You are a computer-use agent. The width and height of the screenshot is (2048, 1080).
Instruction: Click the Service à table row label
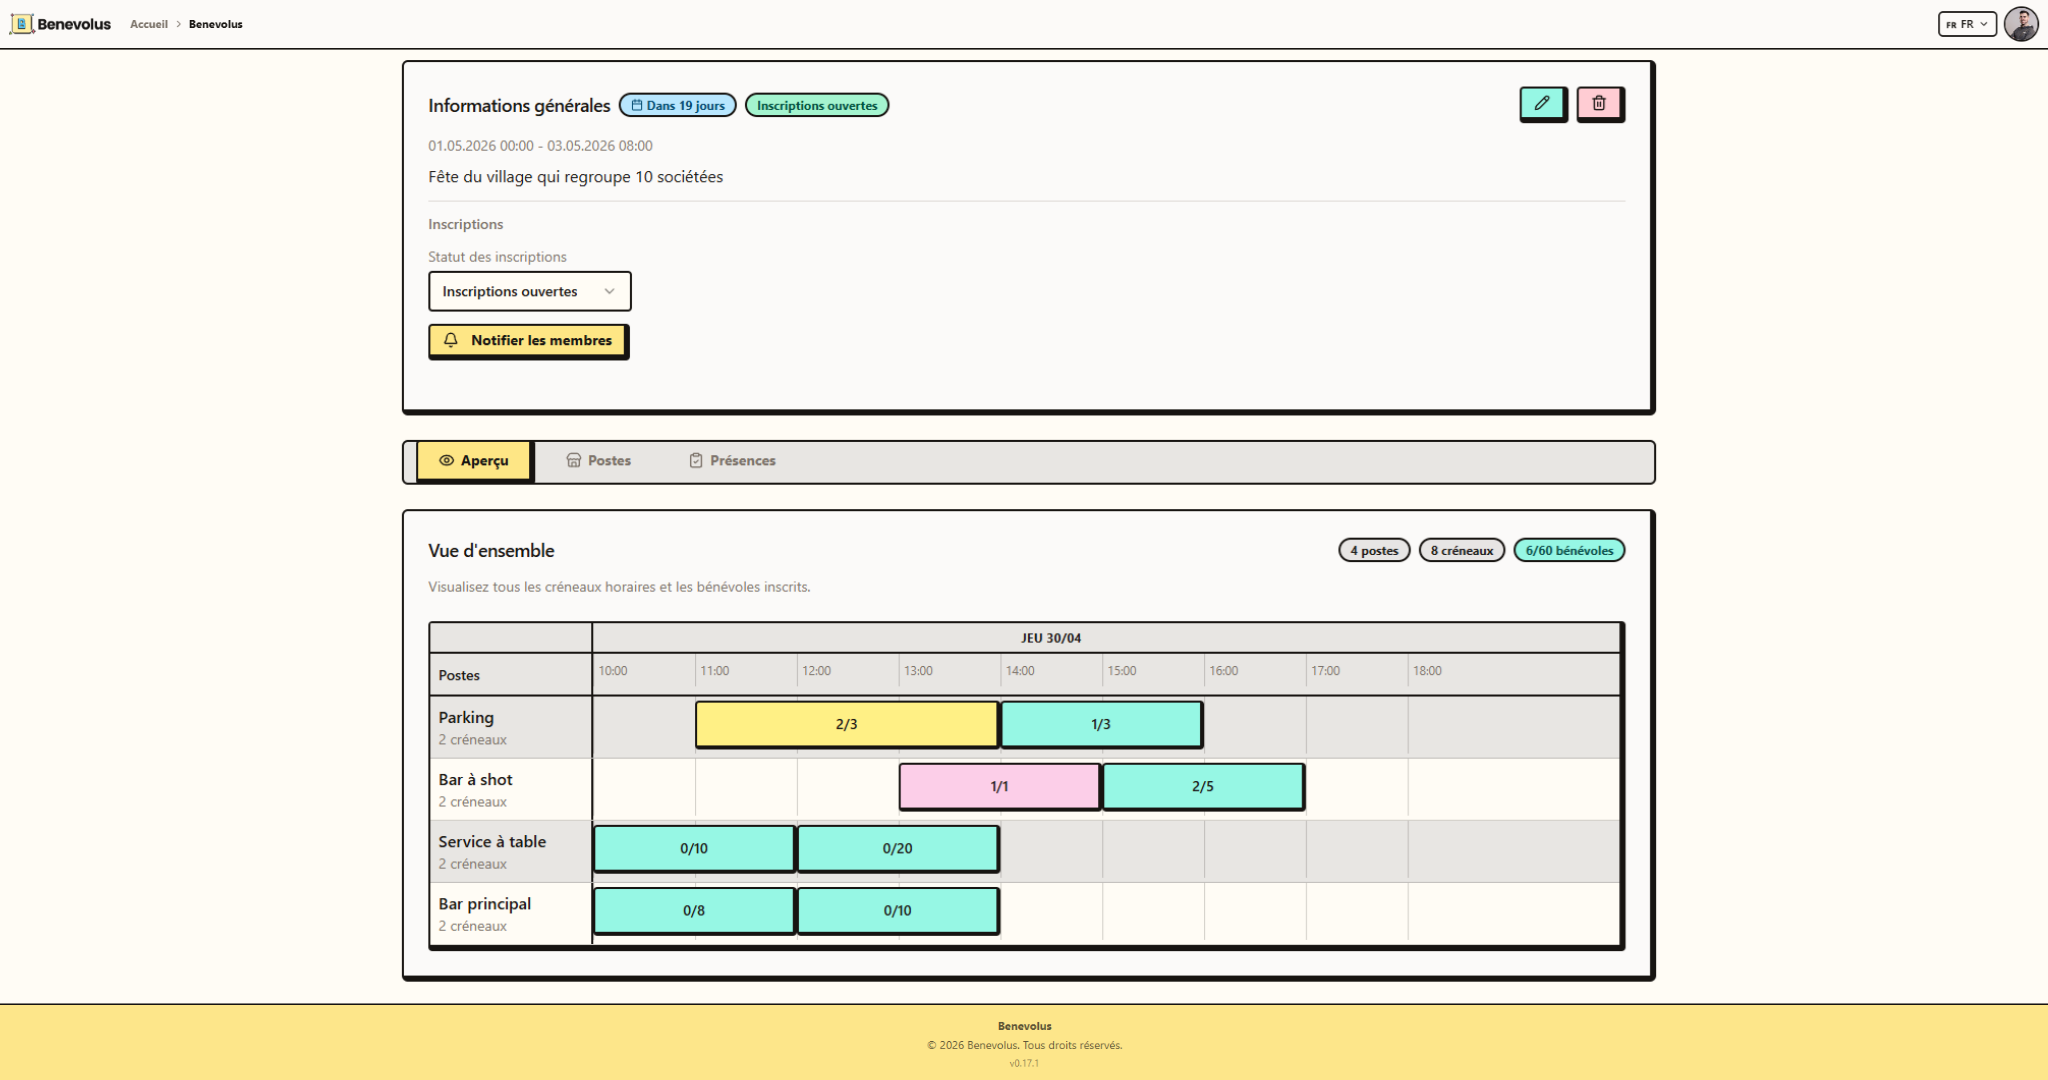[x=492, y=841]
